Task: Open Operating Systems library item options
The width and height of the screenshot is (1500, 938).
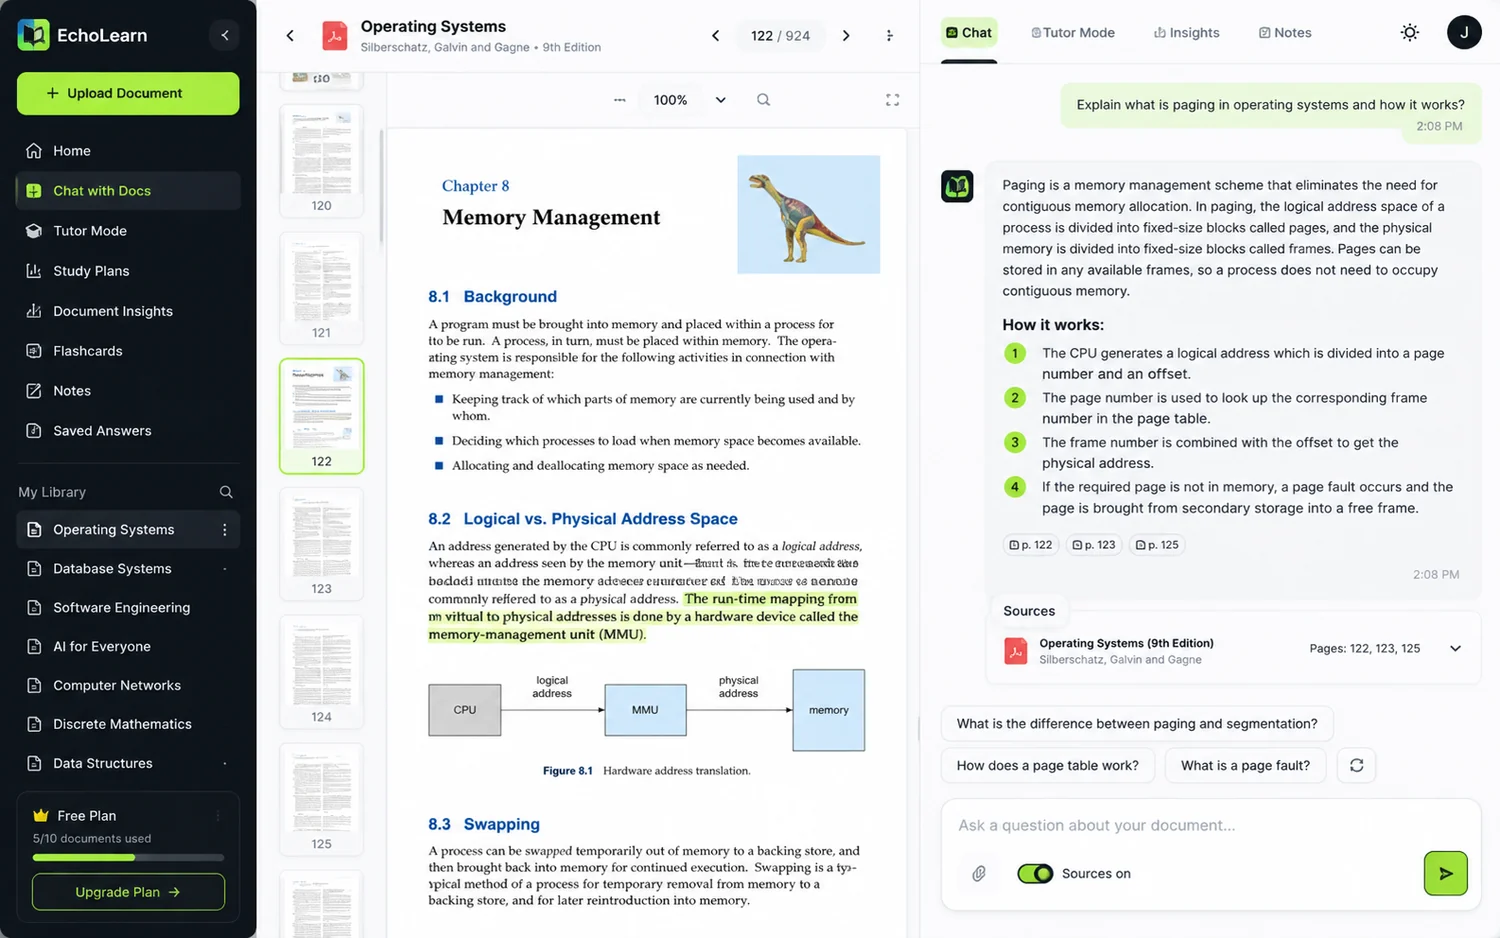Action: click(224, 530)
